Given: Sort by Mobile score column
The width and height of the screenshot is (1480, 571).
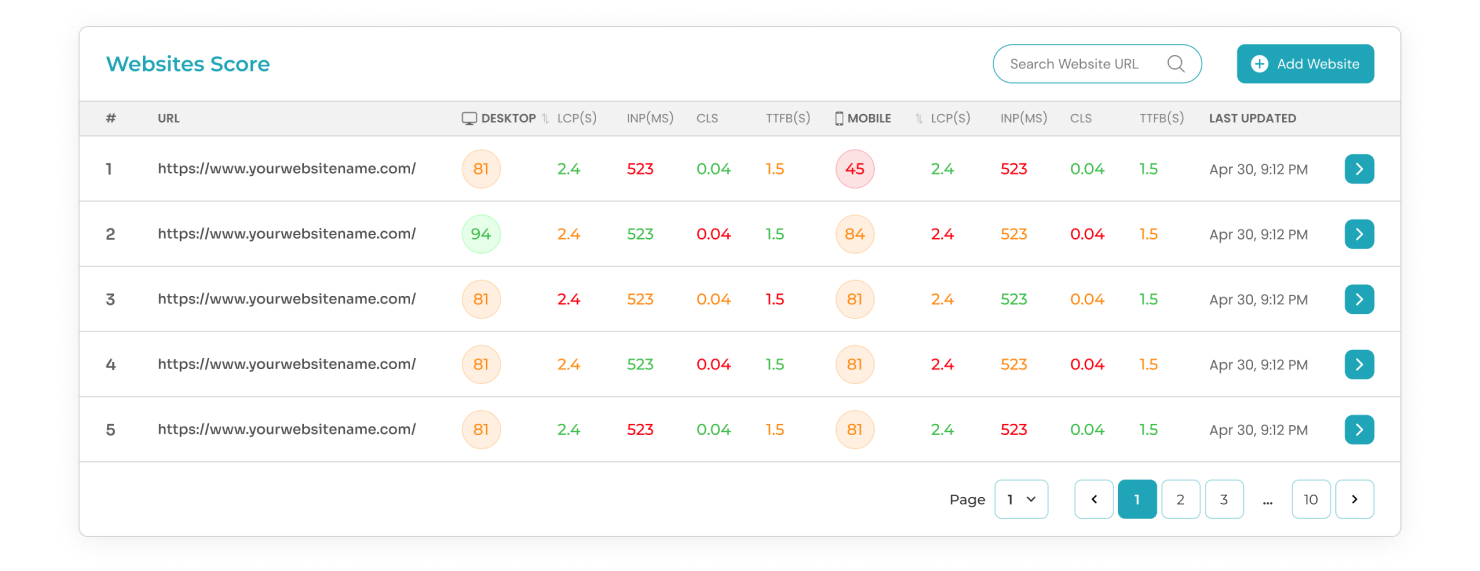Looking at the screenshot, I should coord(918,119).
